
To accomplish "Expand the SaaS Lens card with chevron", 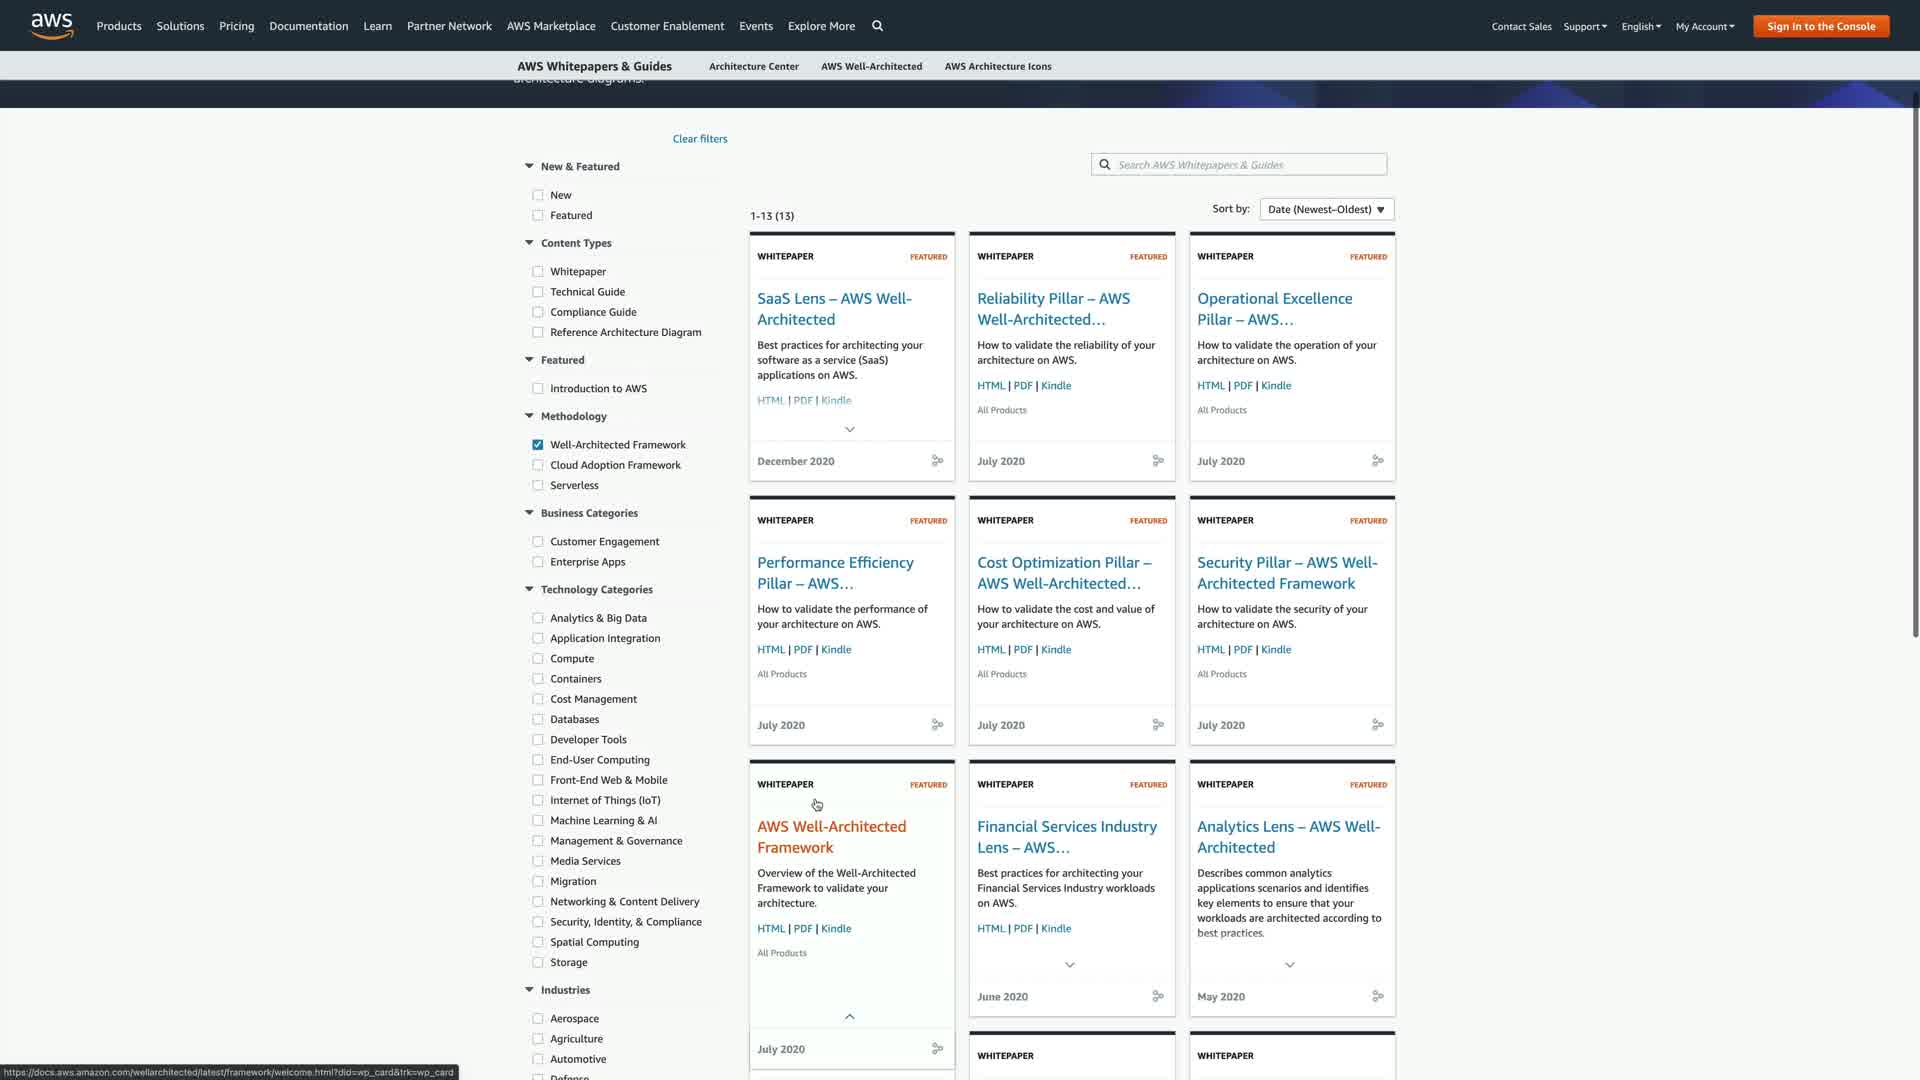I will point(850,429).
